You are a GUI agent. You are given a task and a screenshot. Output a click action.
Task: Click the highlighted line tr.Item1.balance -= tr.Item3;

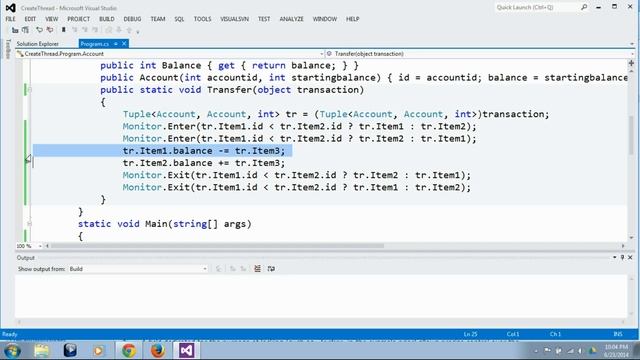[204, 151]
